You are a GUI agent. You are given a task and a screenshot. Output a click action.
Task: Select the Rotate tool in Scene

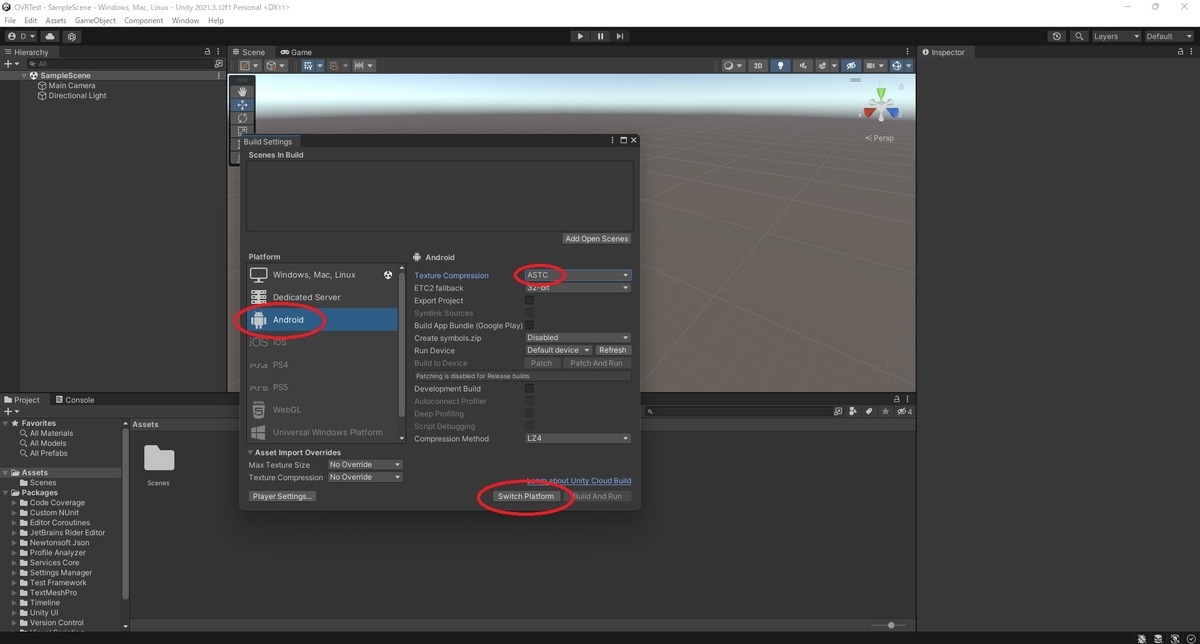242,118
